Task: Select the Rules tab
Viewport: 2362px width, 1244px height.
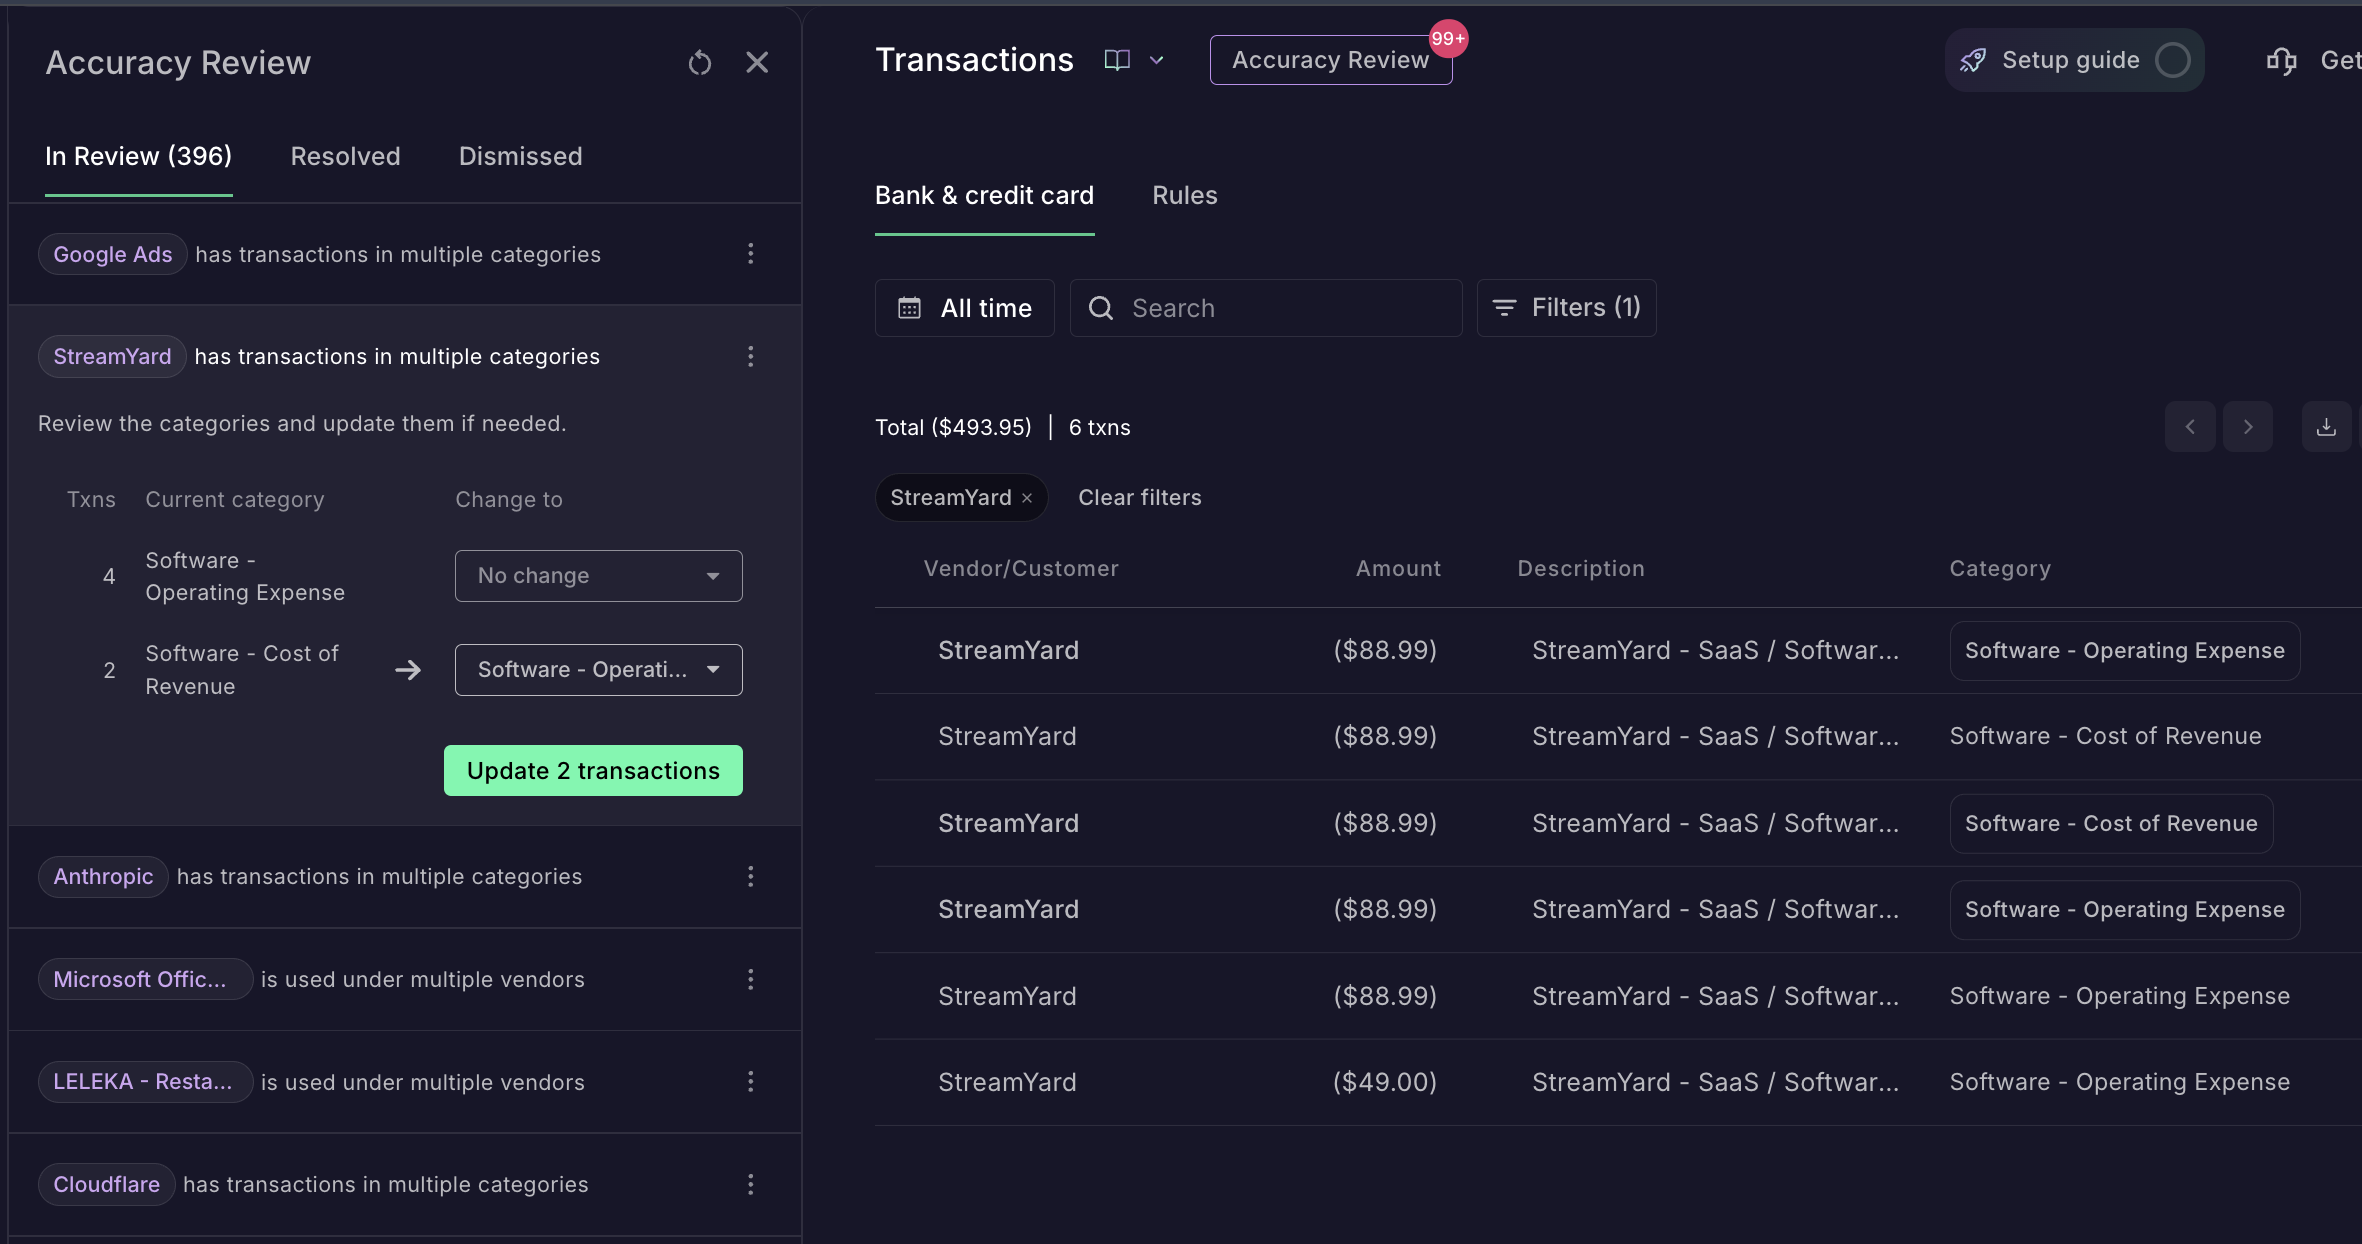Action: pos(1185,195)
